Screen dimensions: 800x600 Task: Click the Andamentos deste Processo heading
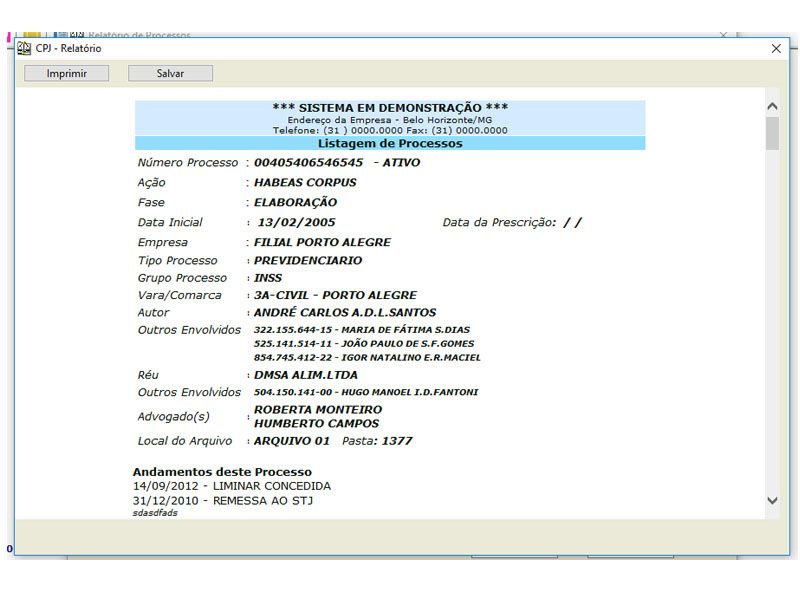pos(222,472)
